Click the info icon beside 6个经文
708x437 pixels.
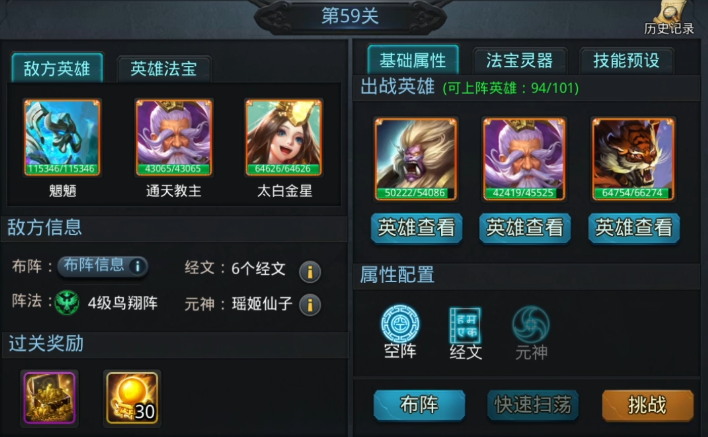coord(310,272)
